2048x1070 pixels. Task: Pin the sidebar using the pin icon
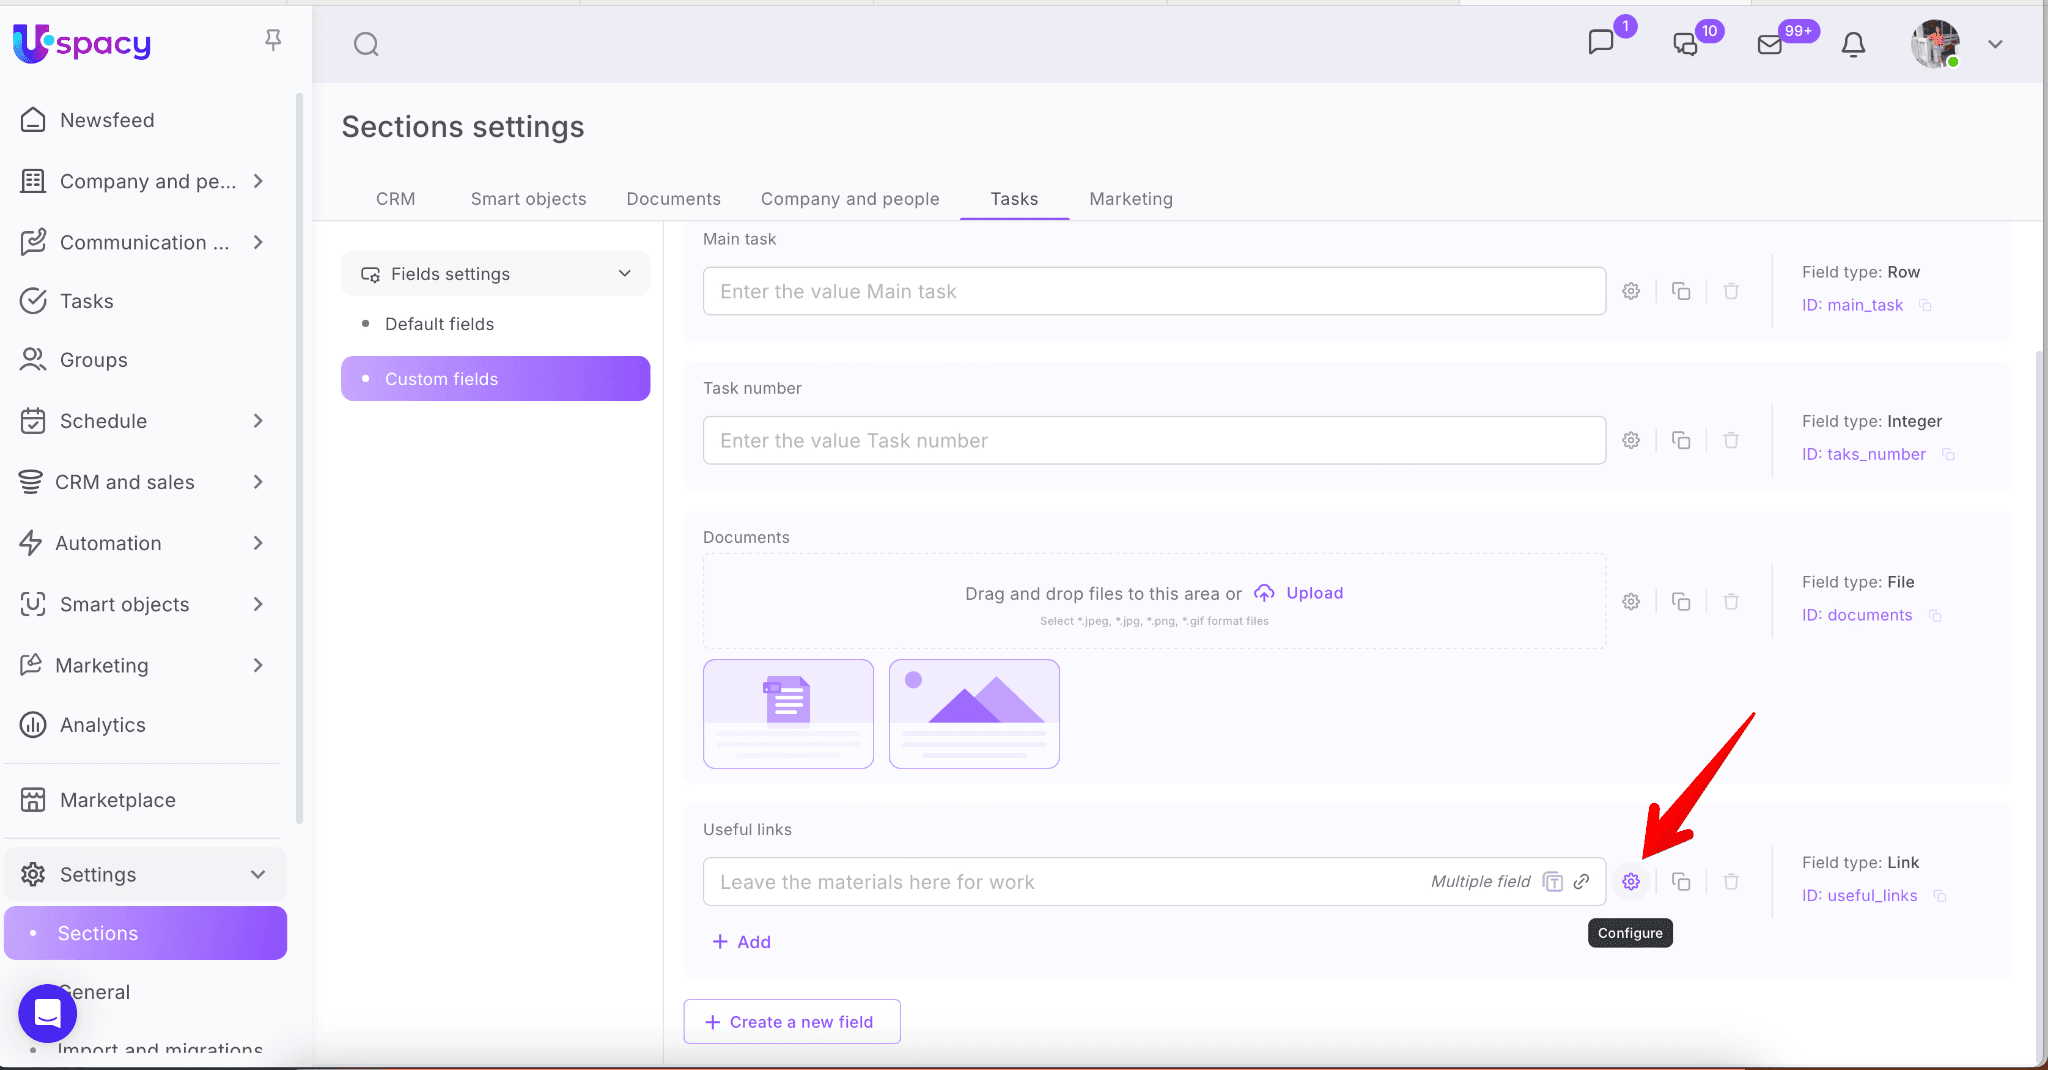point(272,40)
